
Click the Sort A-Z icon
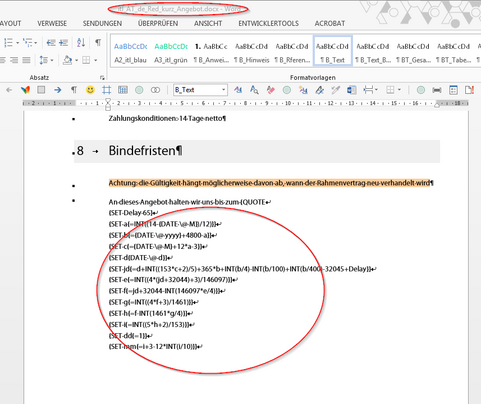click(x=81, y=43)
